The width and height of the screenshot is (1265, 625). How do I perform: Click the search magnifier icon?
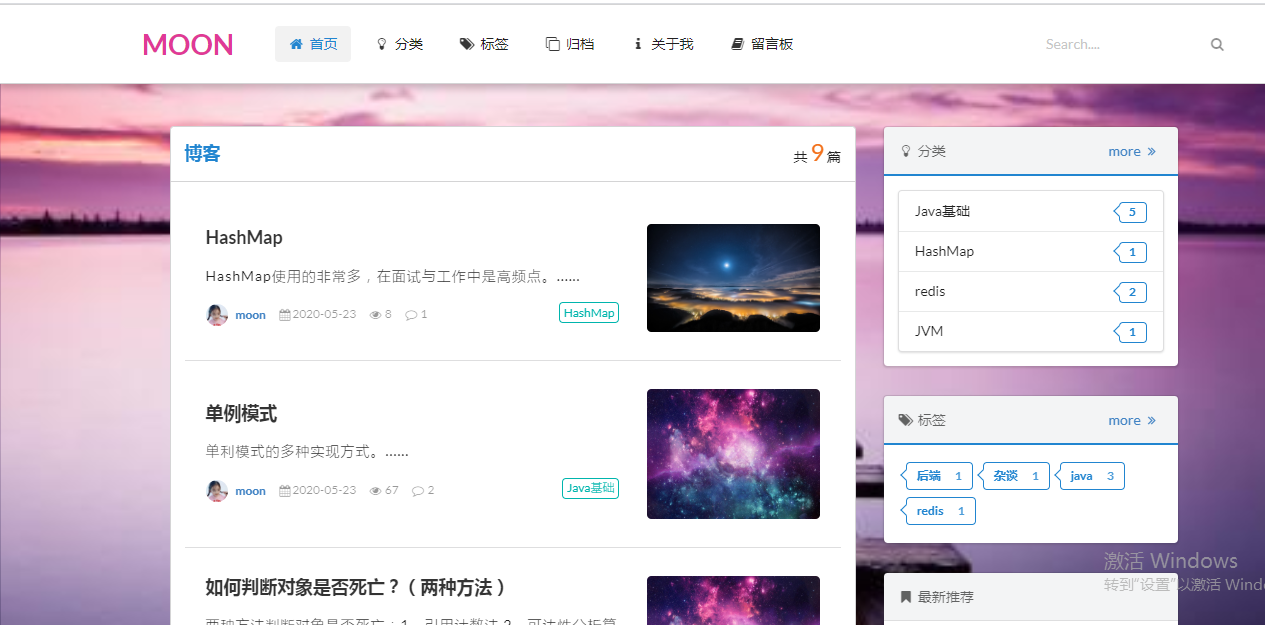(x=1216, y=44)
